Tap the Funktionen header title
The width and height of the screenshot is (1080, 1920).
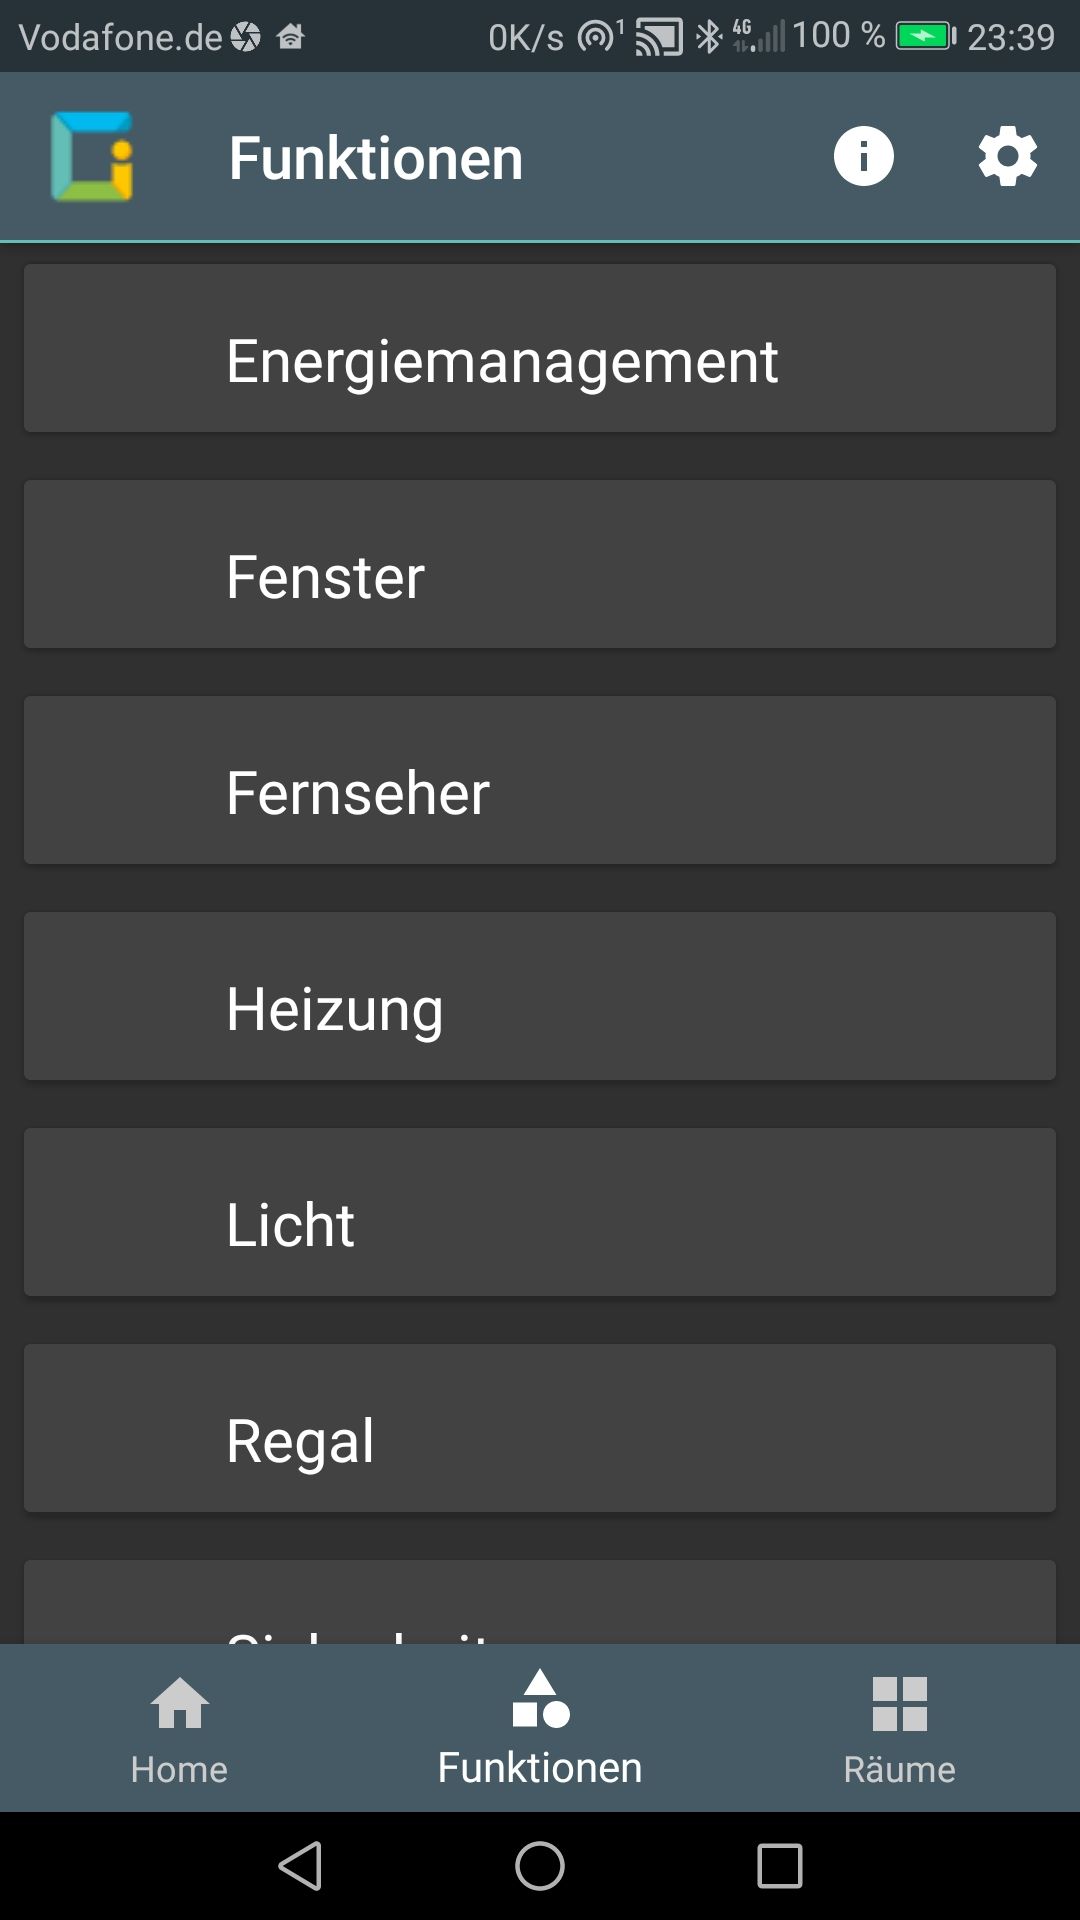tap(376, 158)
